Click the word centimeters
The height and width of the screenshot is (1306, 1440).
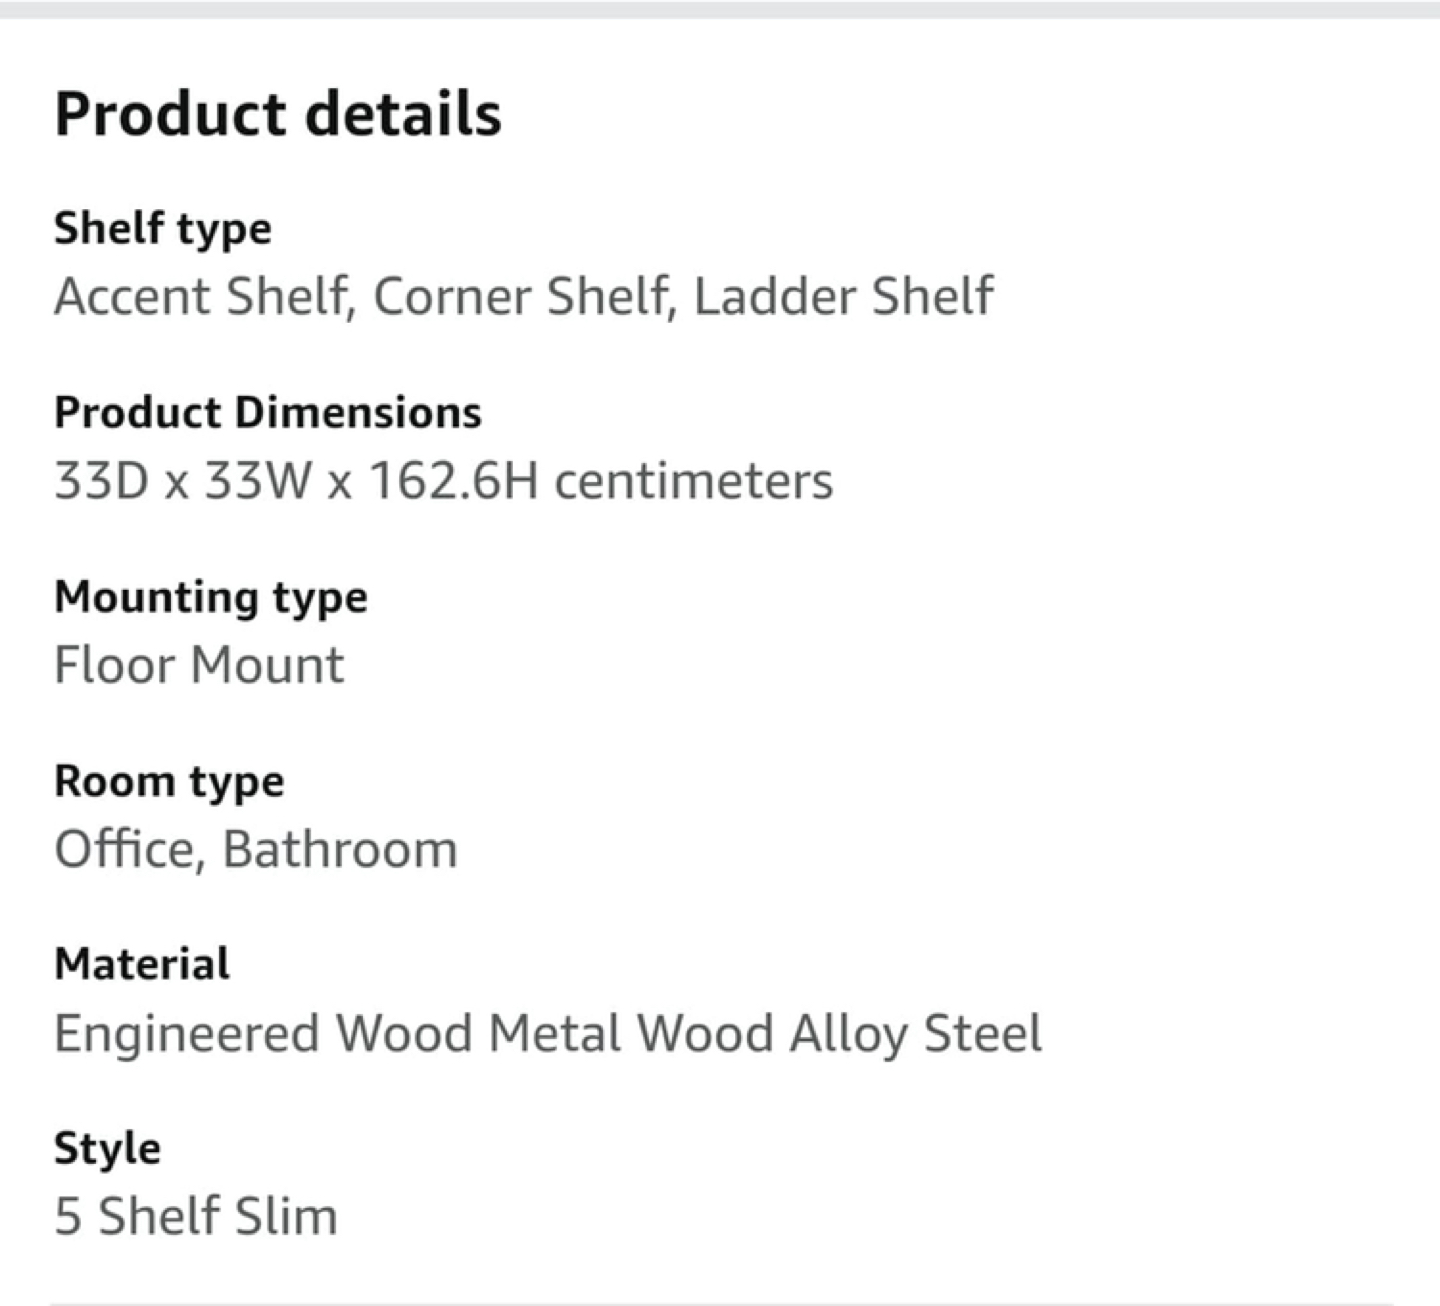693,481
